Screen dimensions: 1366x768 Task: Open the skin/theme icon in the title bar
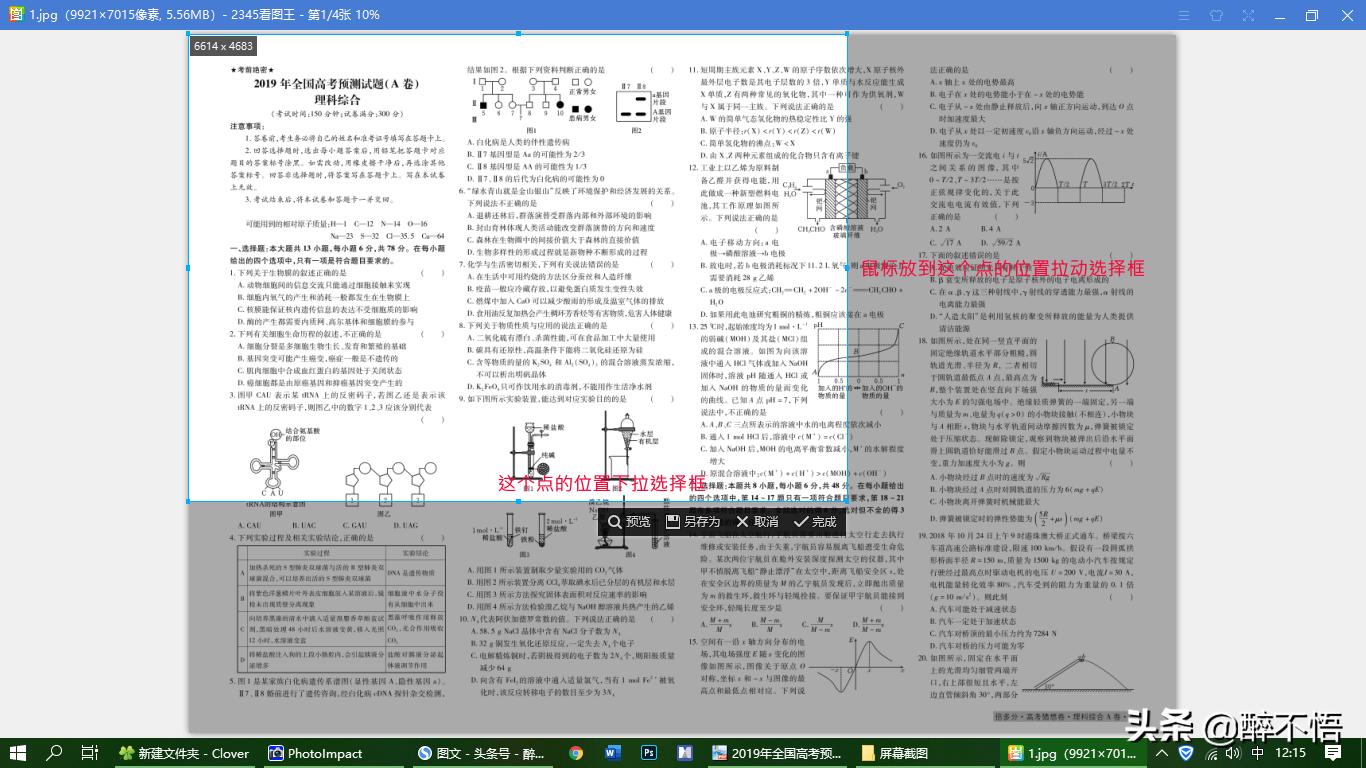[1216, 15]
